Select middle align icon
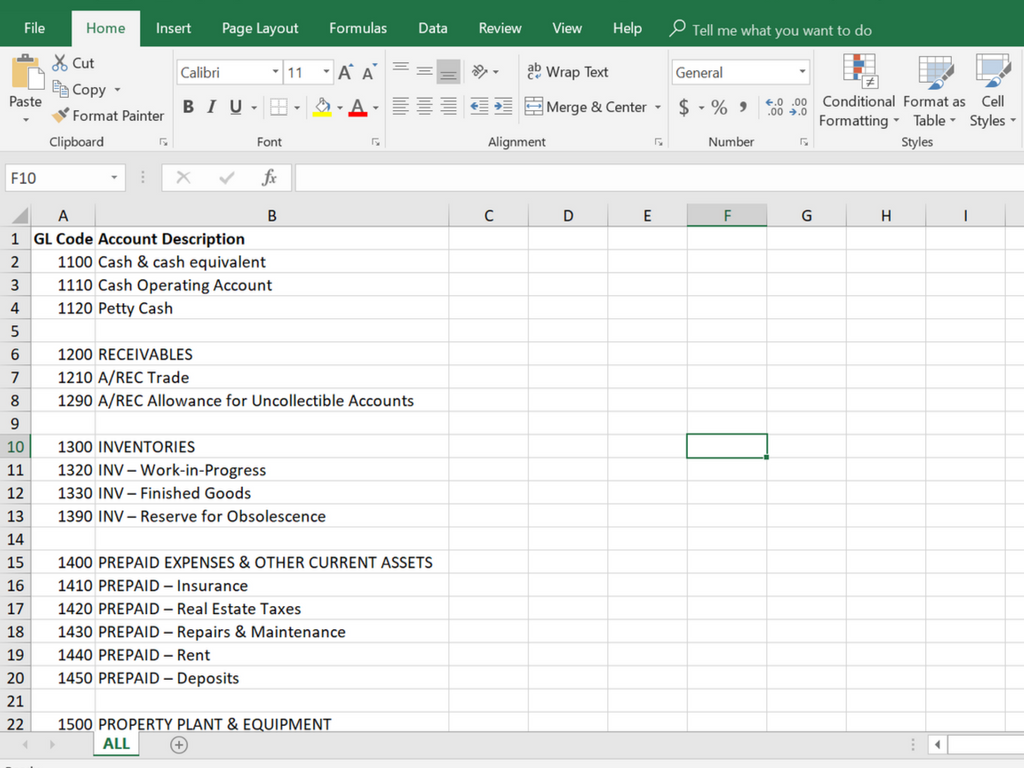 424,71
